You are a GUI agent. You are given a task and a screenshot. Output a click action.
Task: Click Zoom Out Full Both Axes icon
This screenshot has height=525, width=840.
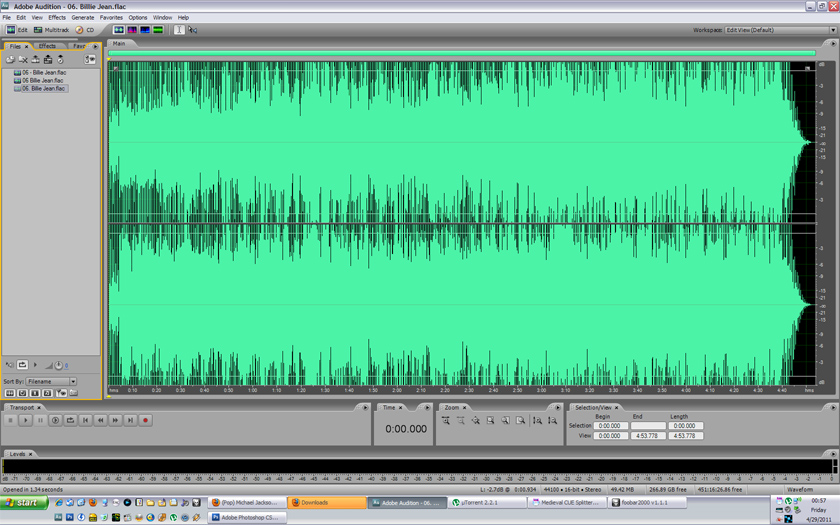(x=476, y=421)
